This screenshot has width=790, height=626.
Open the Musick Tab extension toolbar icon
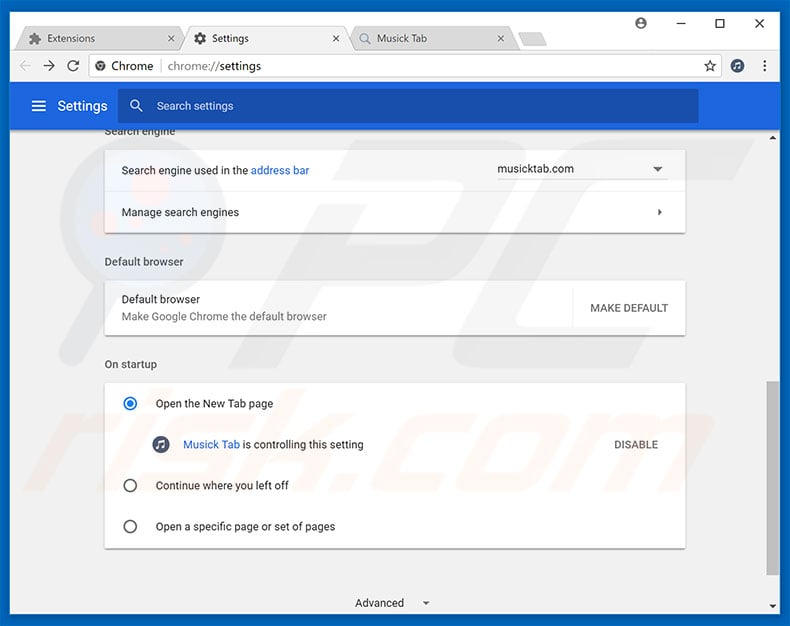click(738, 66)
